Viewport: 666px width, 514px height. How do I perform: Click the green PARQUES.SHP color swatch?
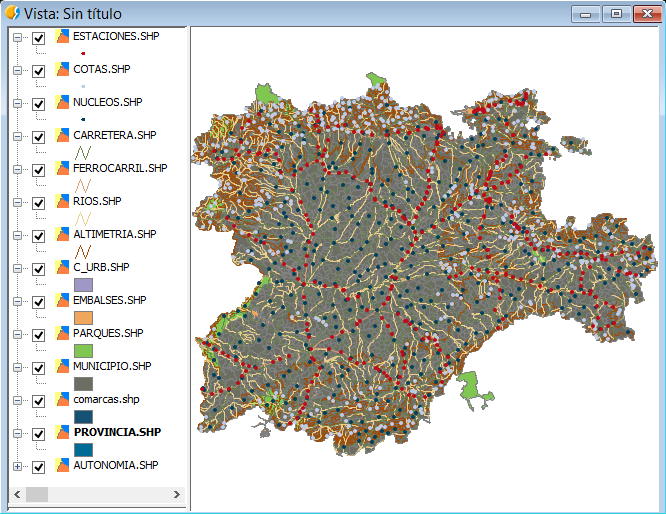coord(83,350)
